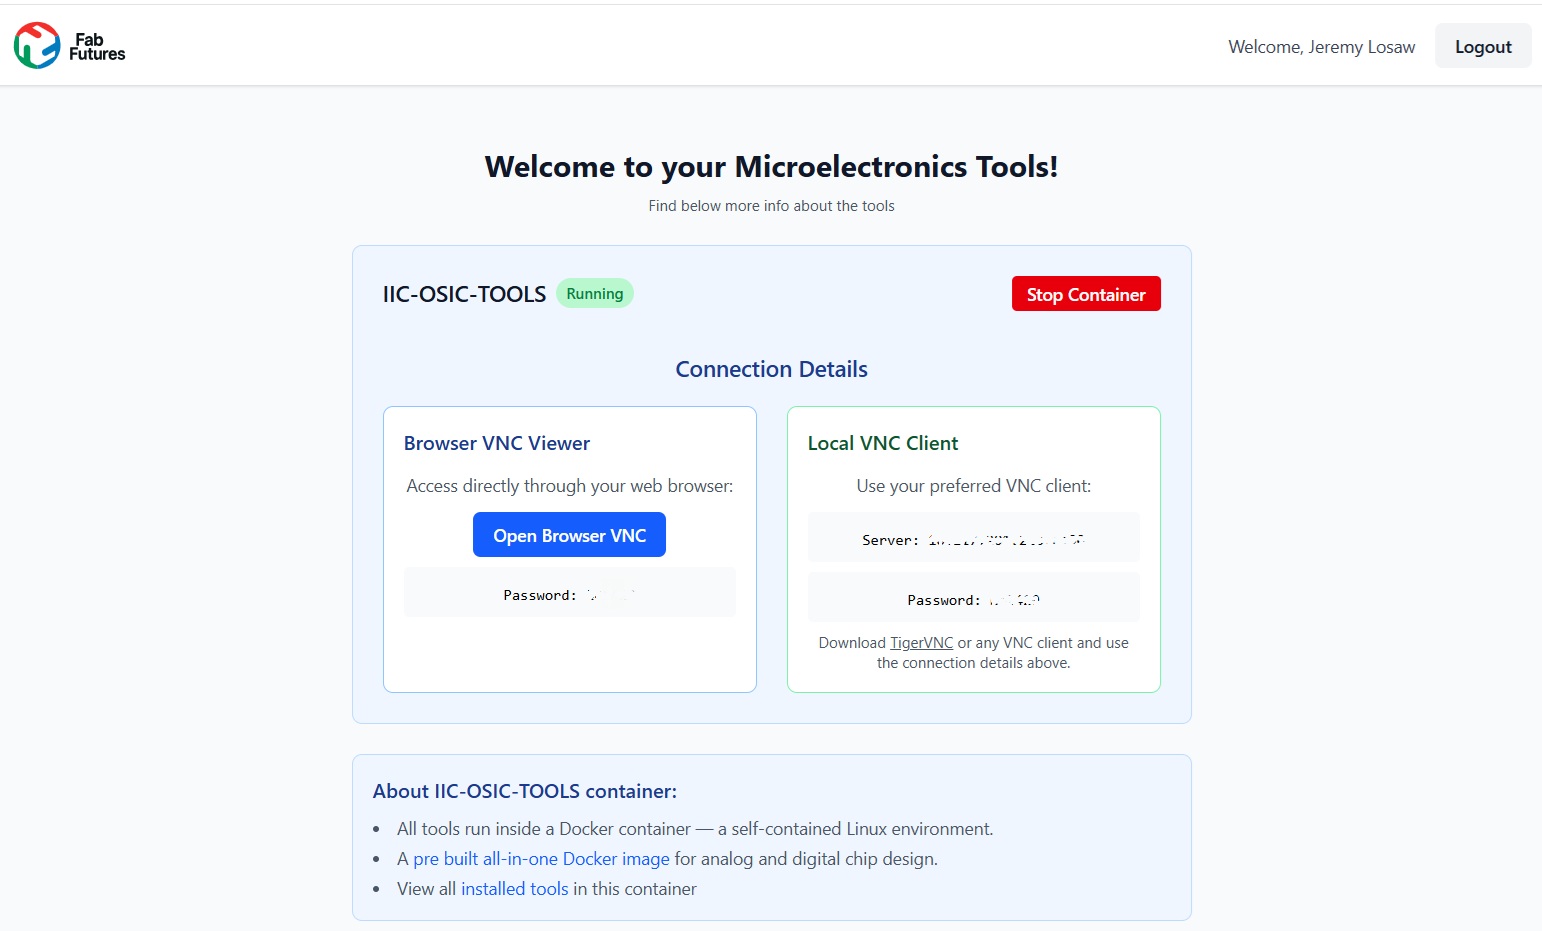The height and width of the screenshot is (931, 1542).
Task: Select the Local VNC Client password field
Action: click(973, 600)
